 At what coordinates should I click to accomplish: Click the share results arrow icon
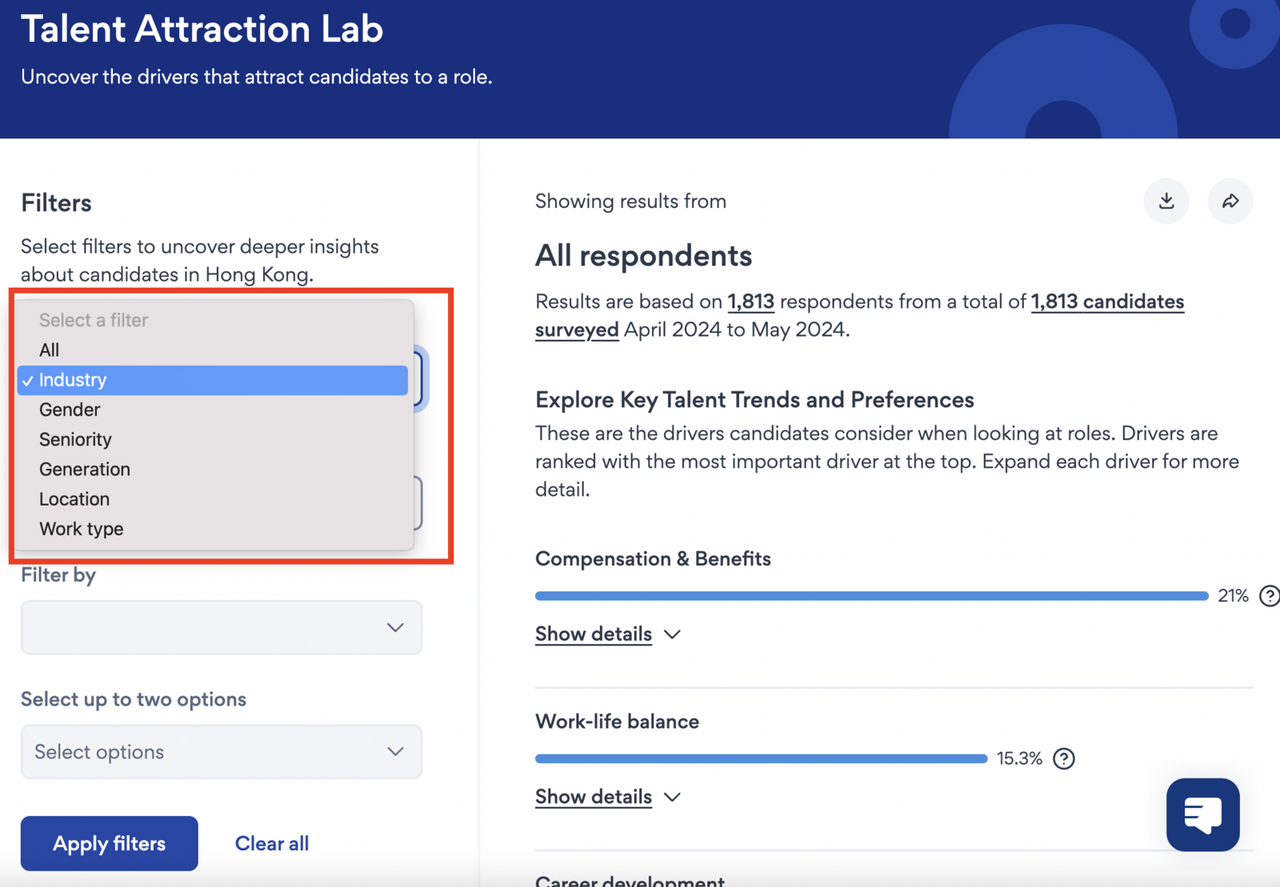(x=1230, y=201)
